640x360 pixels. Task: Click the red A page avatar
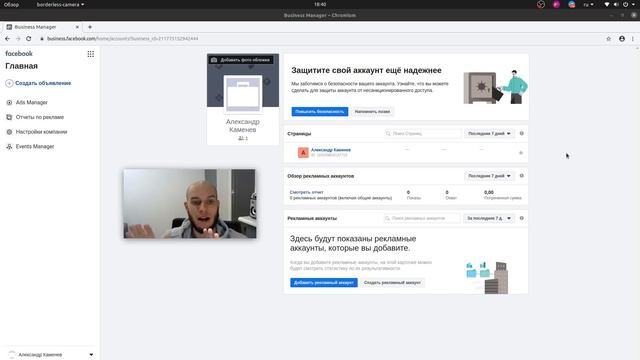(303, 153)
